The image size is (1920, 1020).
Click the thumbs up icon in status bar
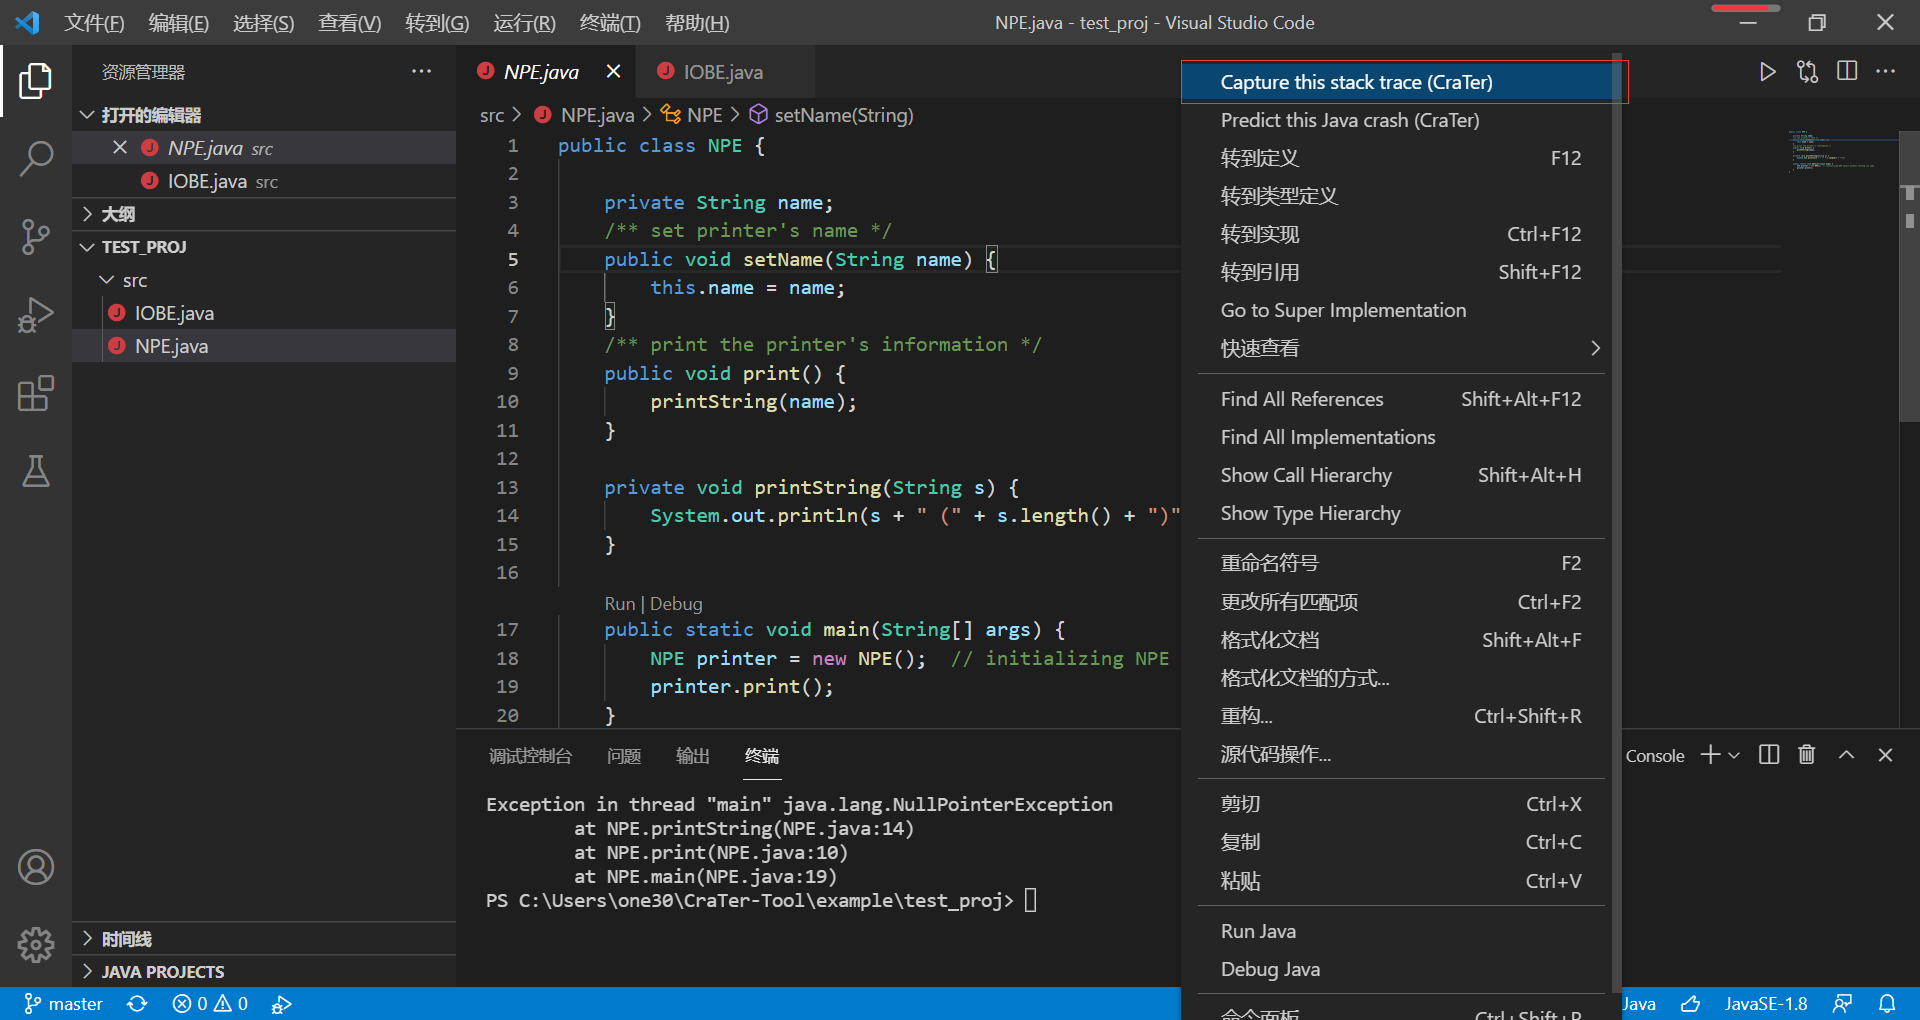tap(1691, 1004)
